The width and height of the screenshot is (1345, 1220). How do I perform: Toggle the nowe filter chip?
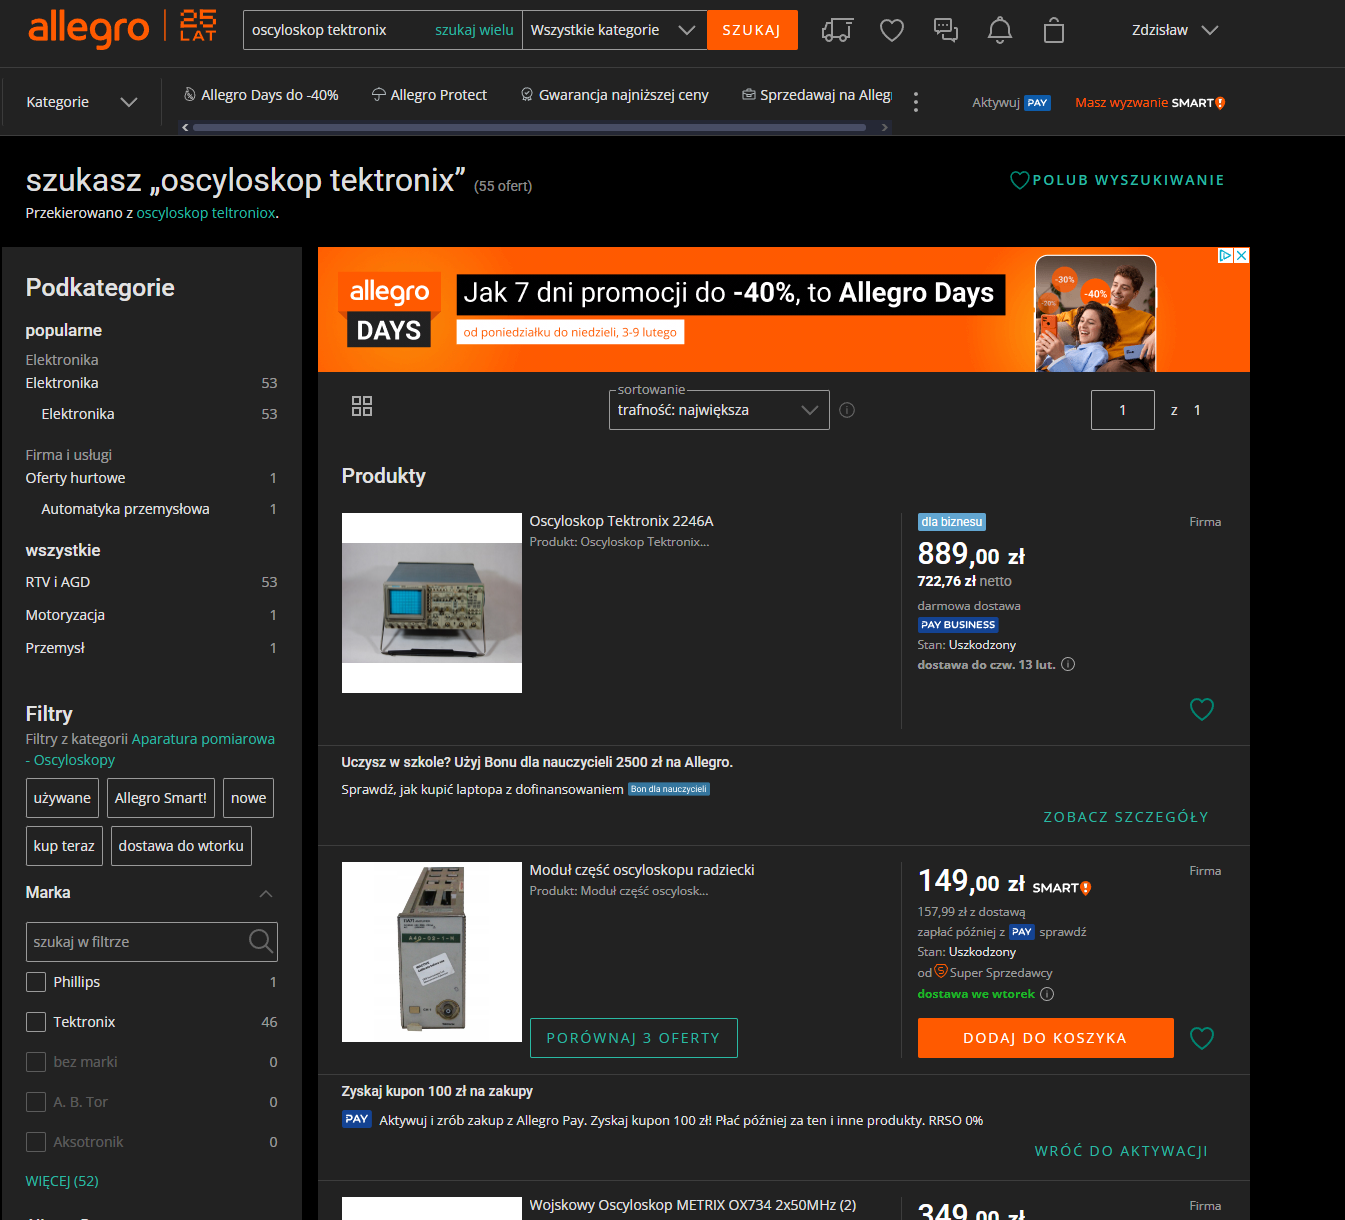248,798
